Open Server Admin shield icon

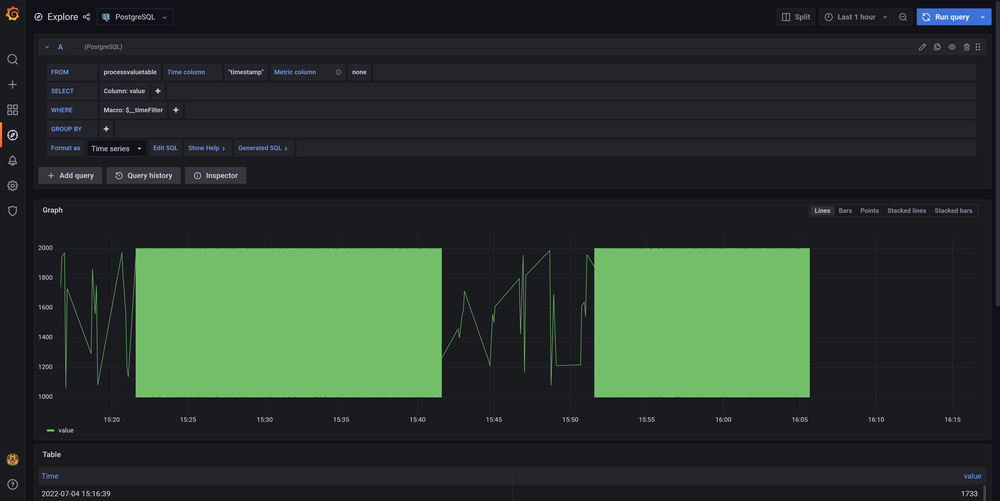[12, 211]
